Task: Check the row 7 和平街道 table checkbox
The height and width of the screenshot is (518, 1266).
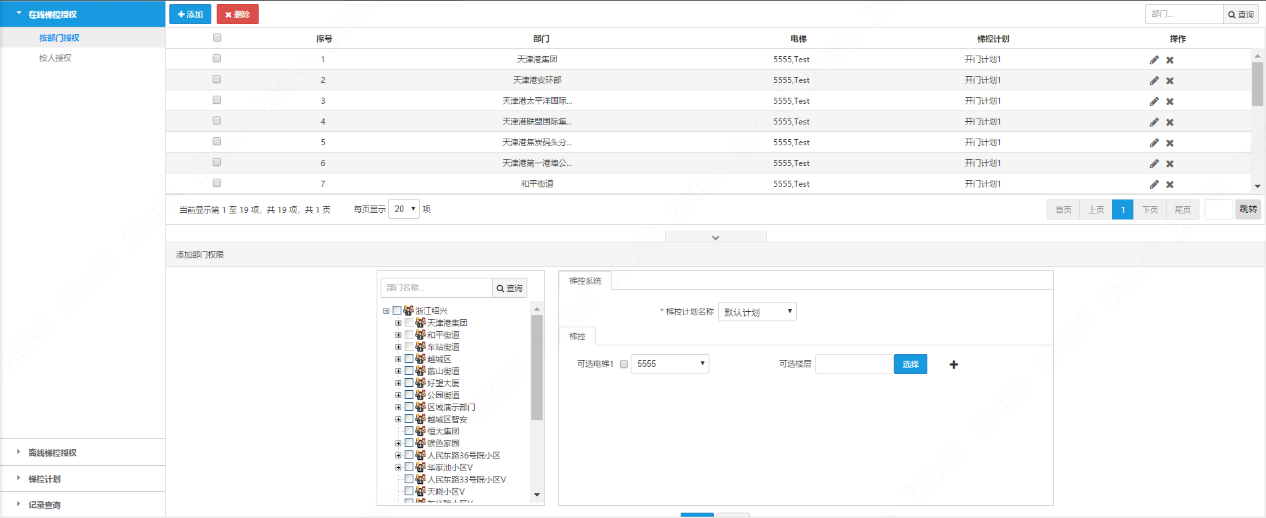Action: 217,183
